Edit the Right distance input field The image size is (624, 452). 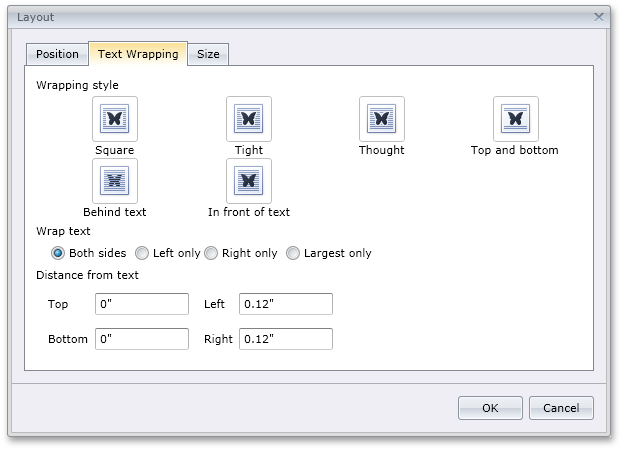[286, 339]
